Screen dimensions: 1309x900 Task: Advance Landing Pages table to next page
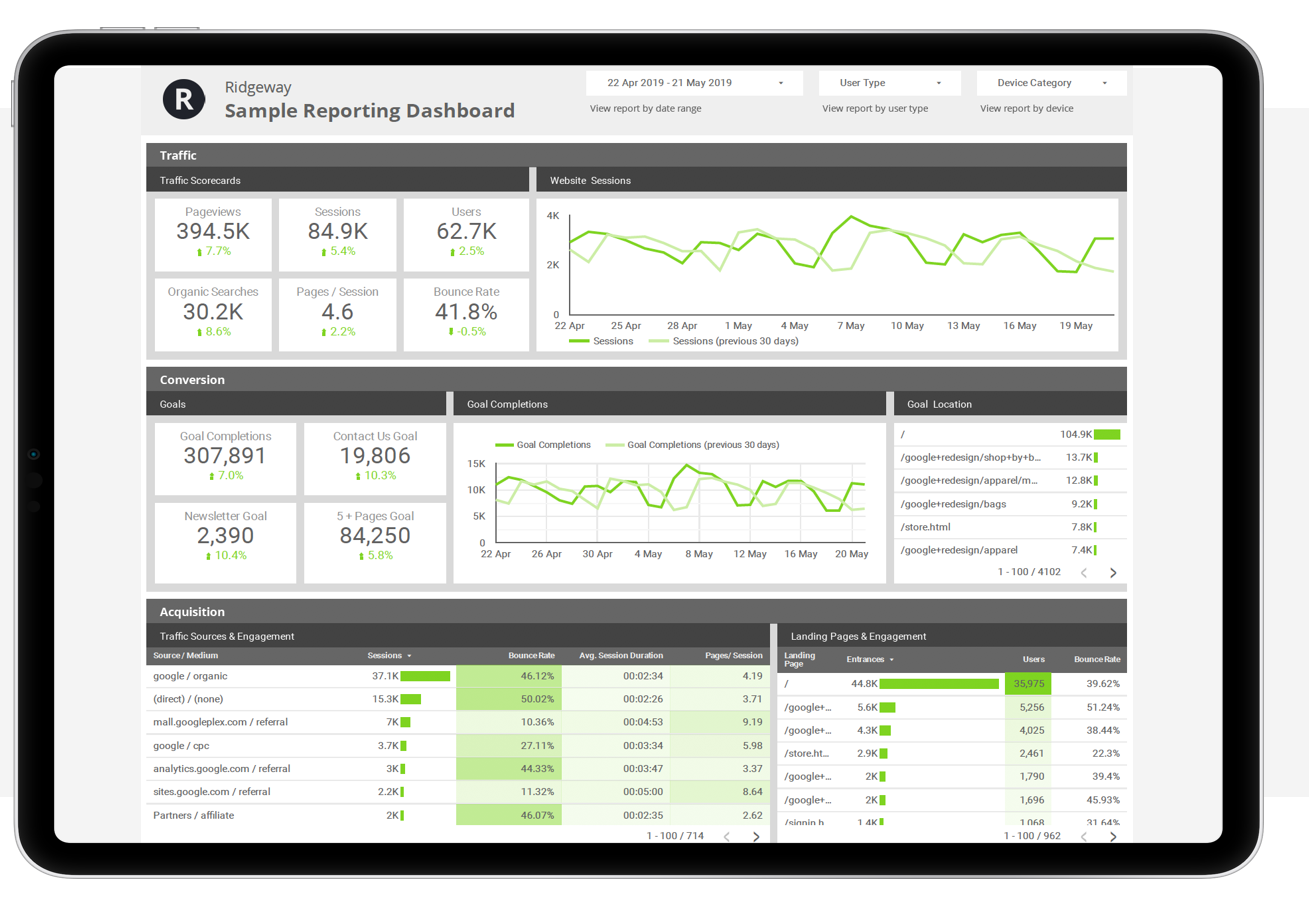coord(1113,836)
